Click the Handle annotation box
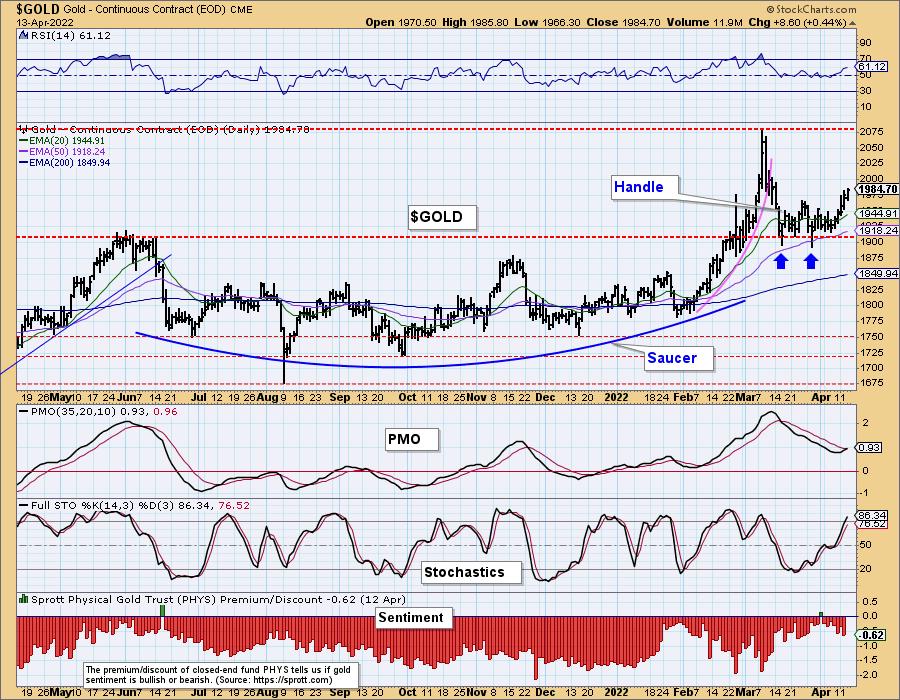This screenshot has width=900, height=700. coord(644,187)
